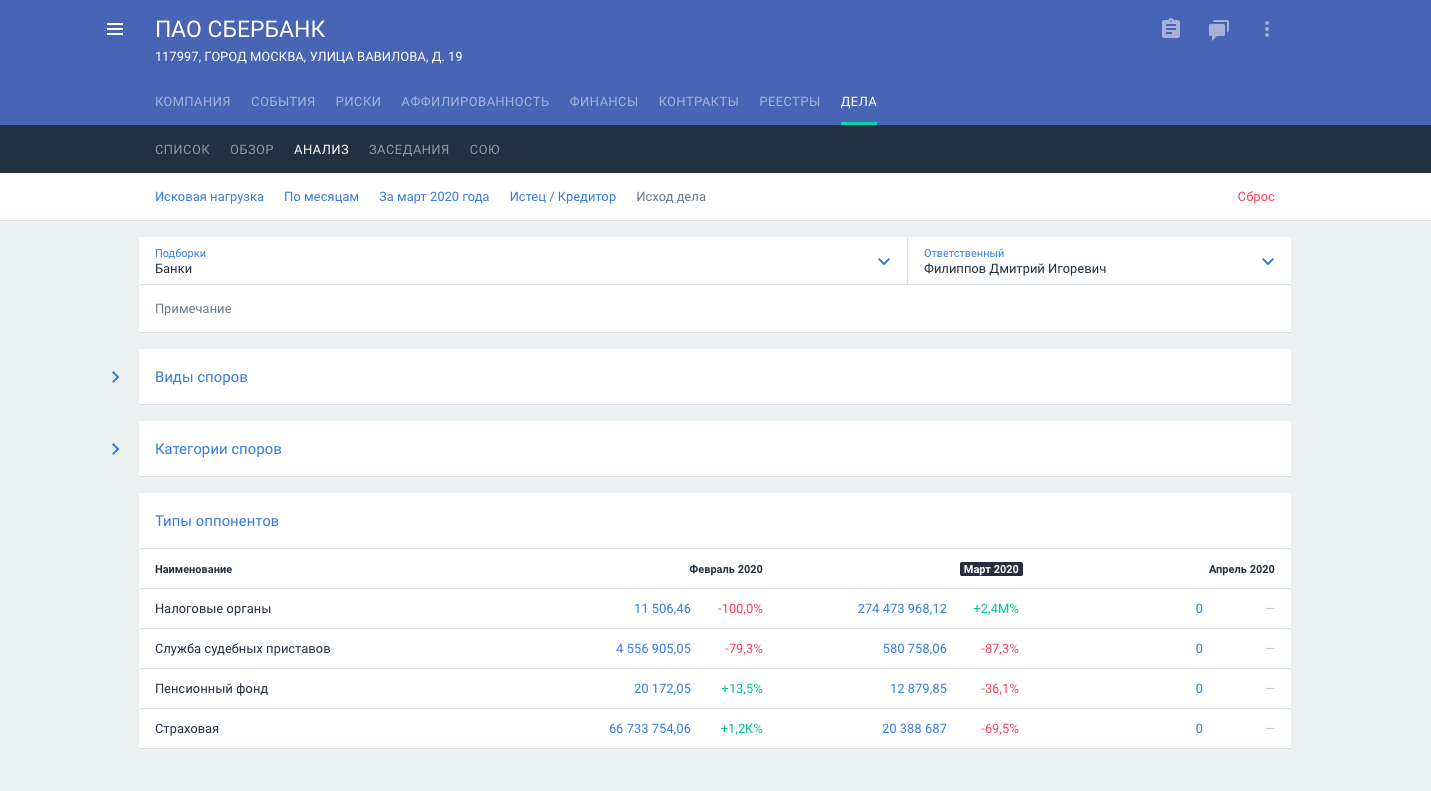Click the +13,5% change value
The height and width of the screenshot is (791, 1431).
742,689
